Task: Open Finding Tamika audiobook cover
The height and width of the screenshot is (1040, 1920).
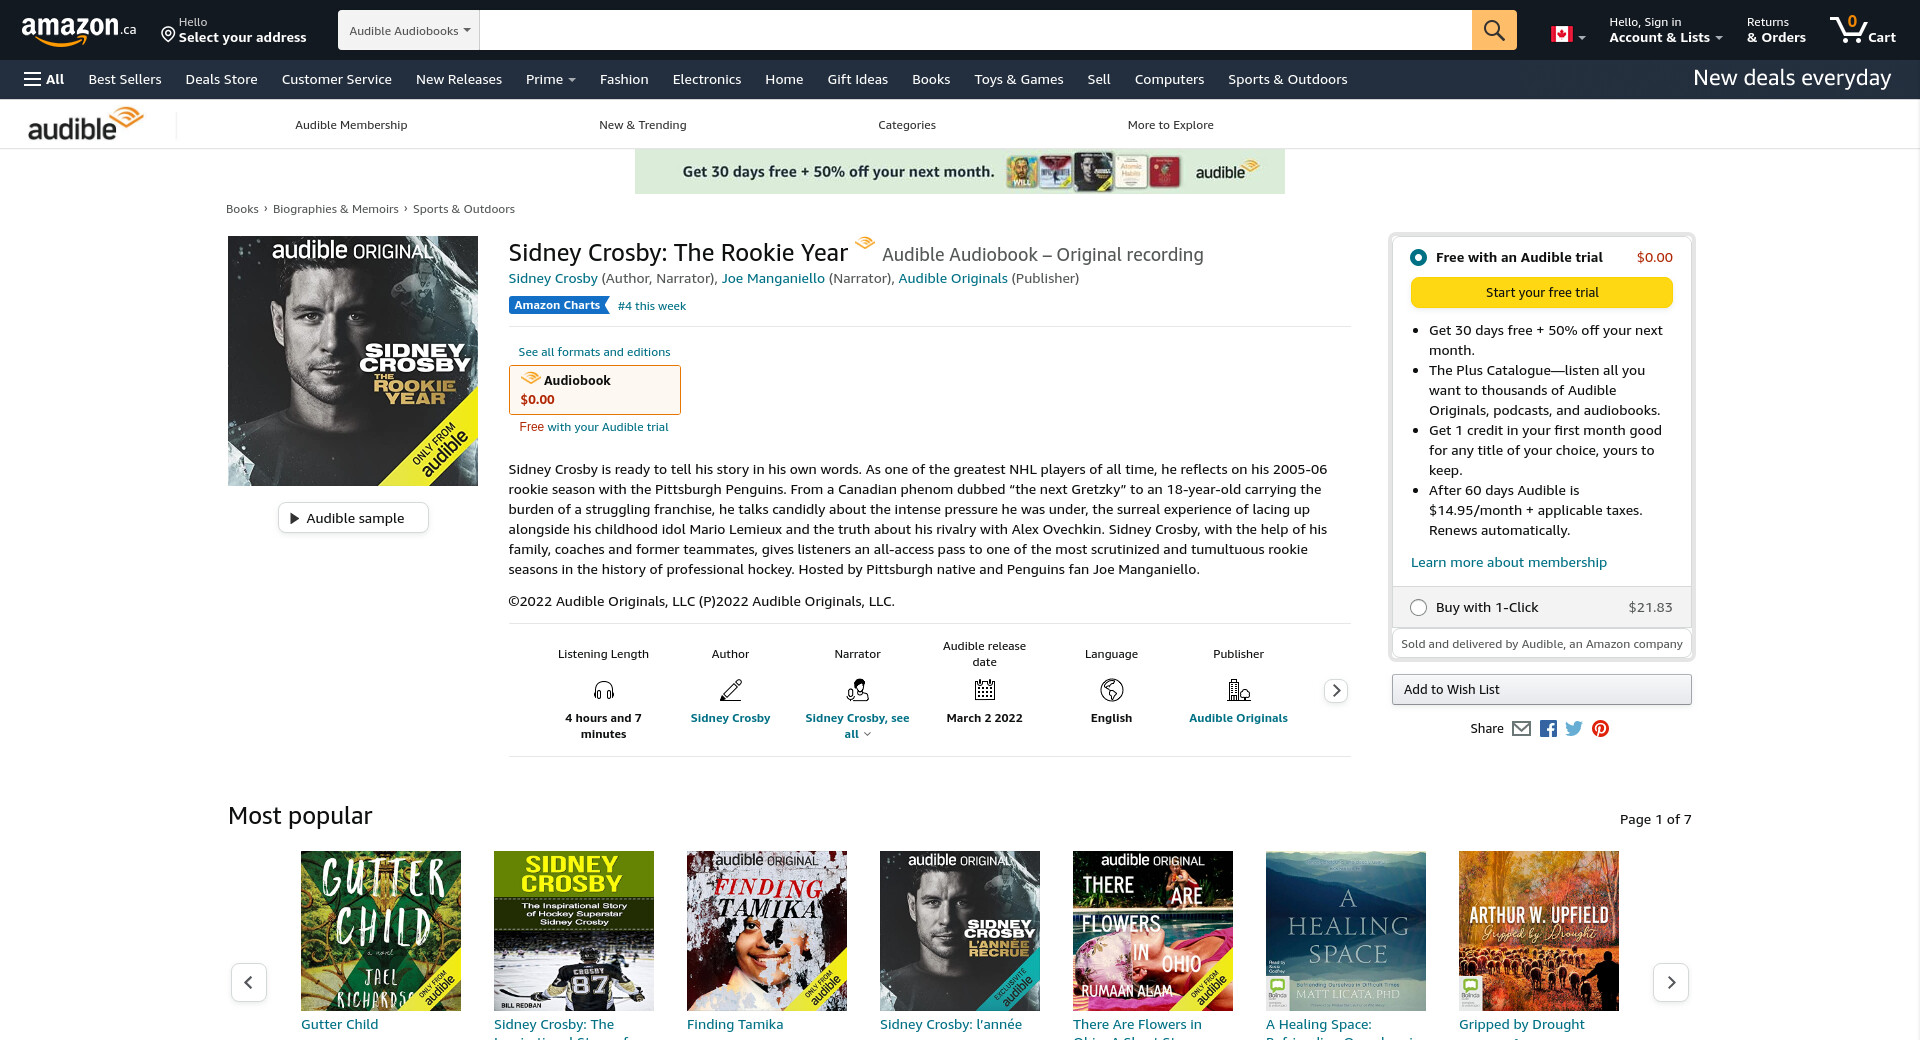Action: 767,931
